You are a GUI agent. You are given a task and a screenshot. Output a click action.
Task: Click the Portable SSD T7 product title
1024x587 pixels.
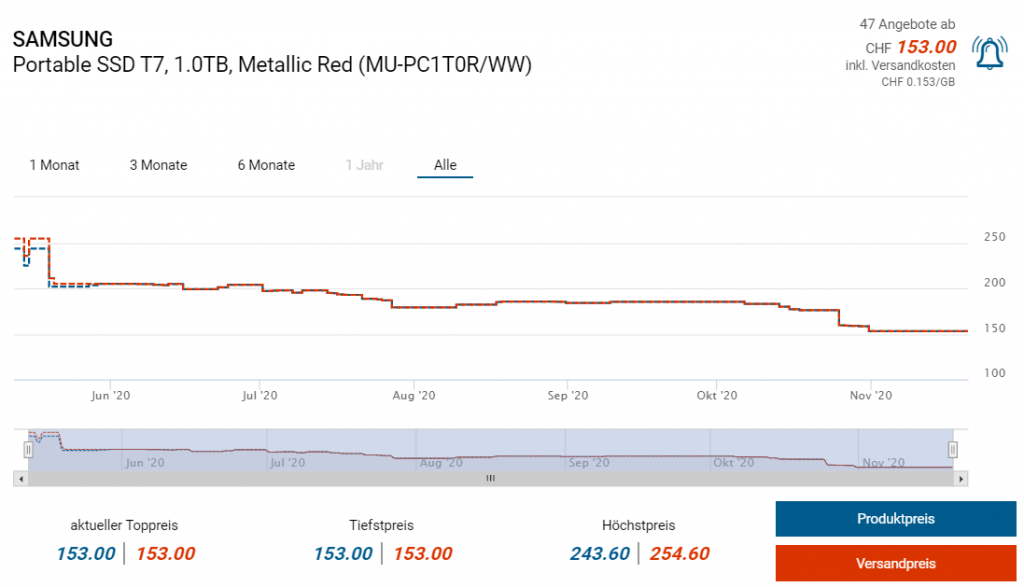(x=272, y=65)
